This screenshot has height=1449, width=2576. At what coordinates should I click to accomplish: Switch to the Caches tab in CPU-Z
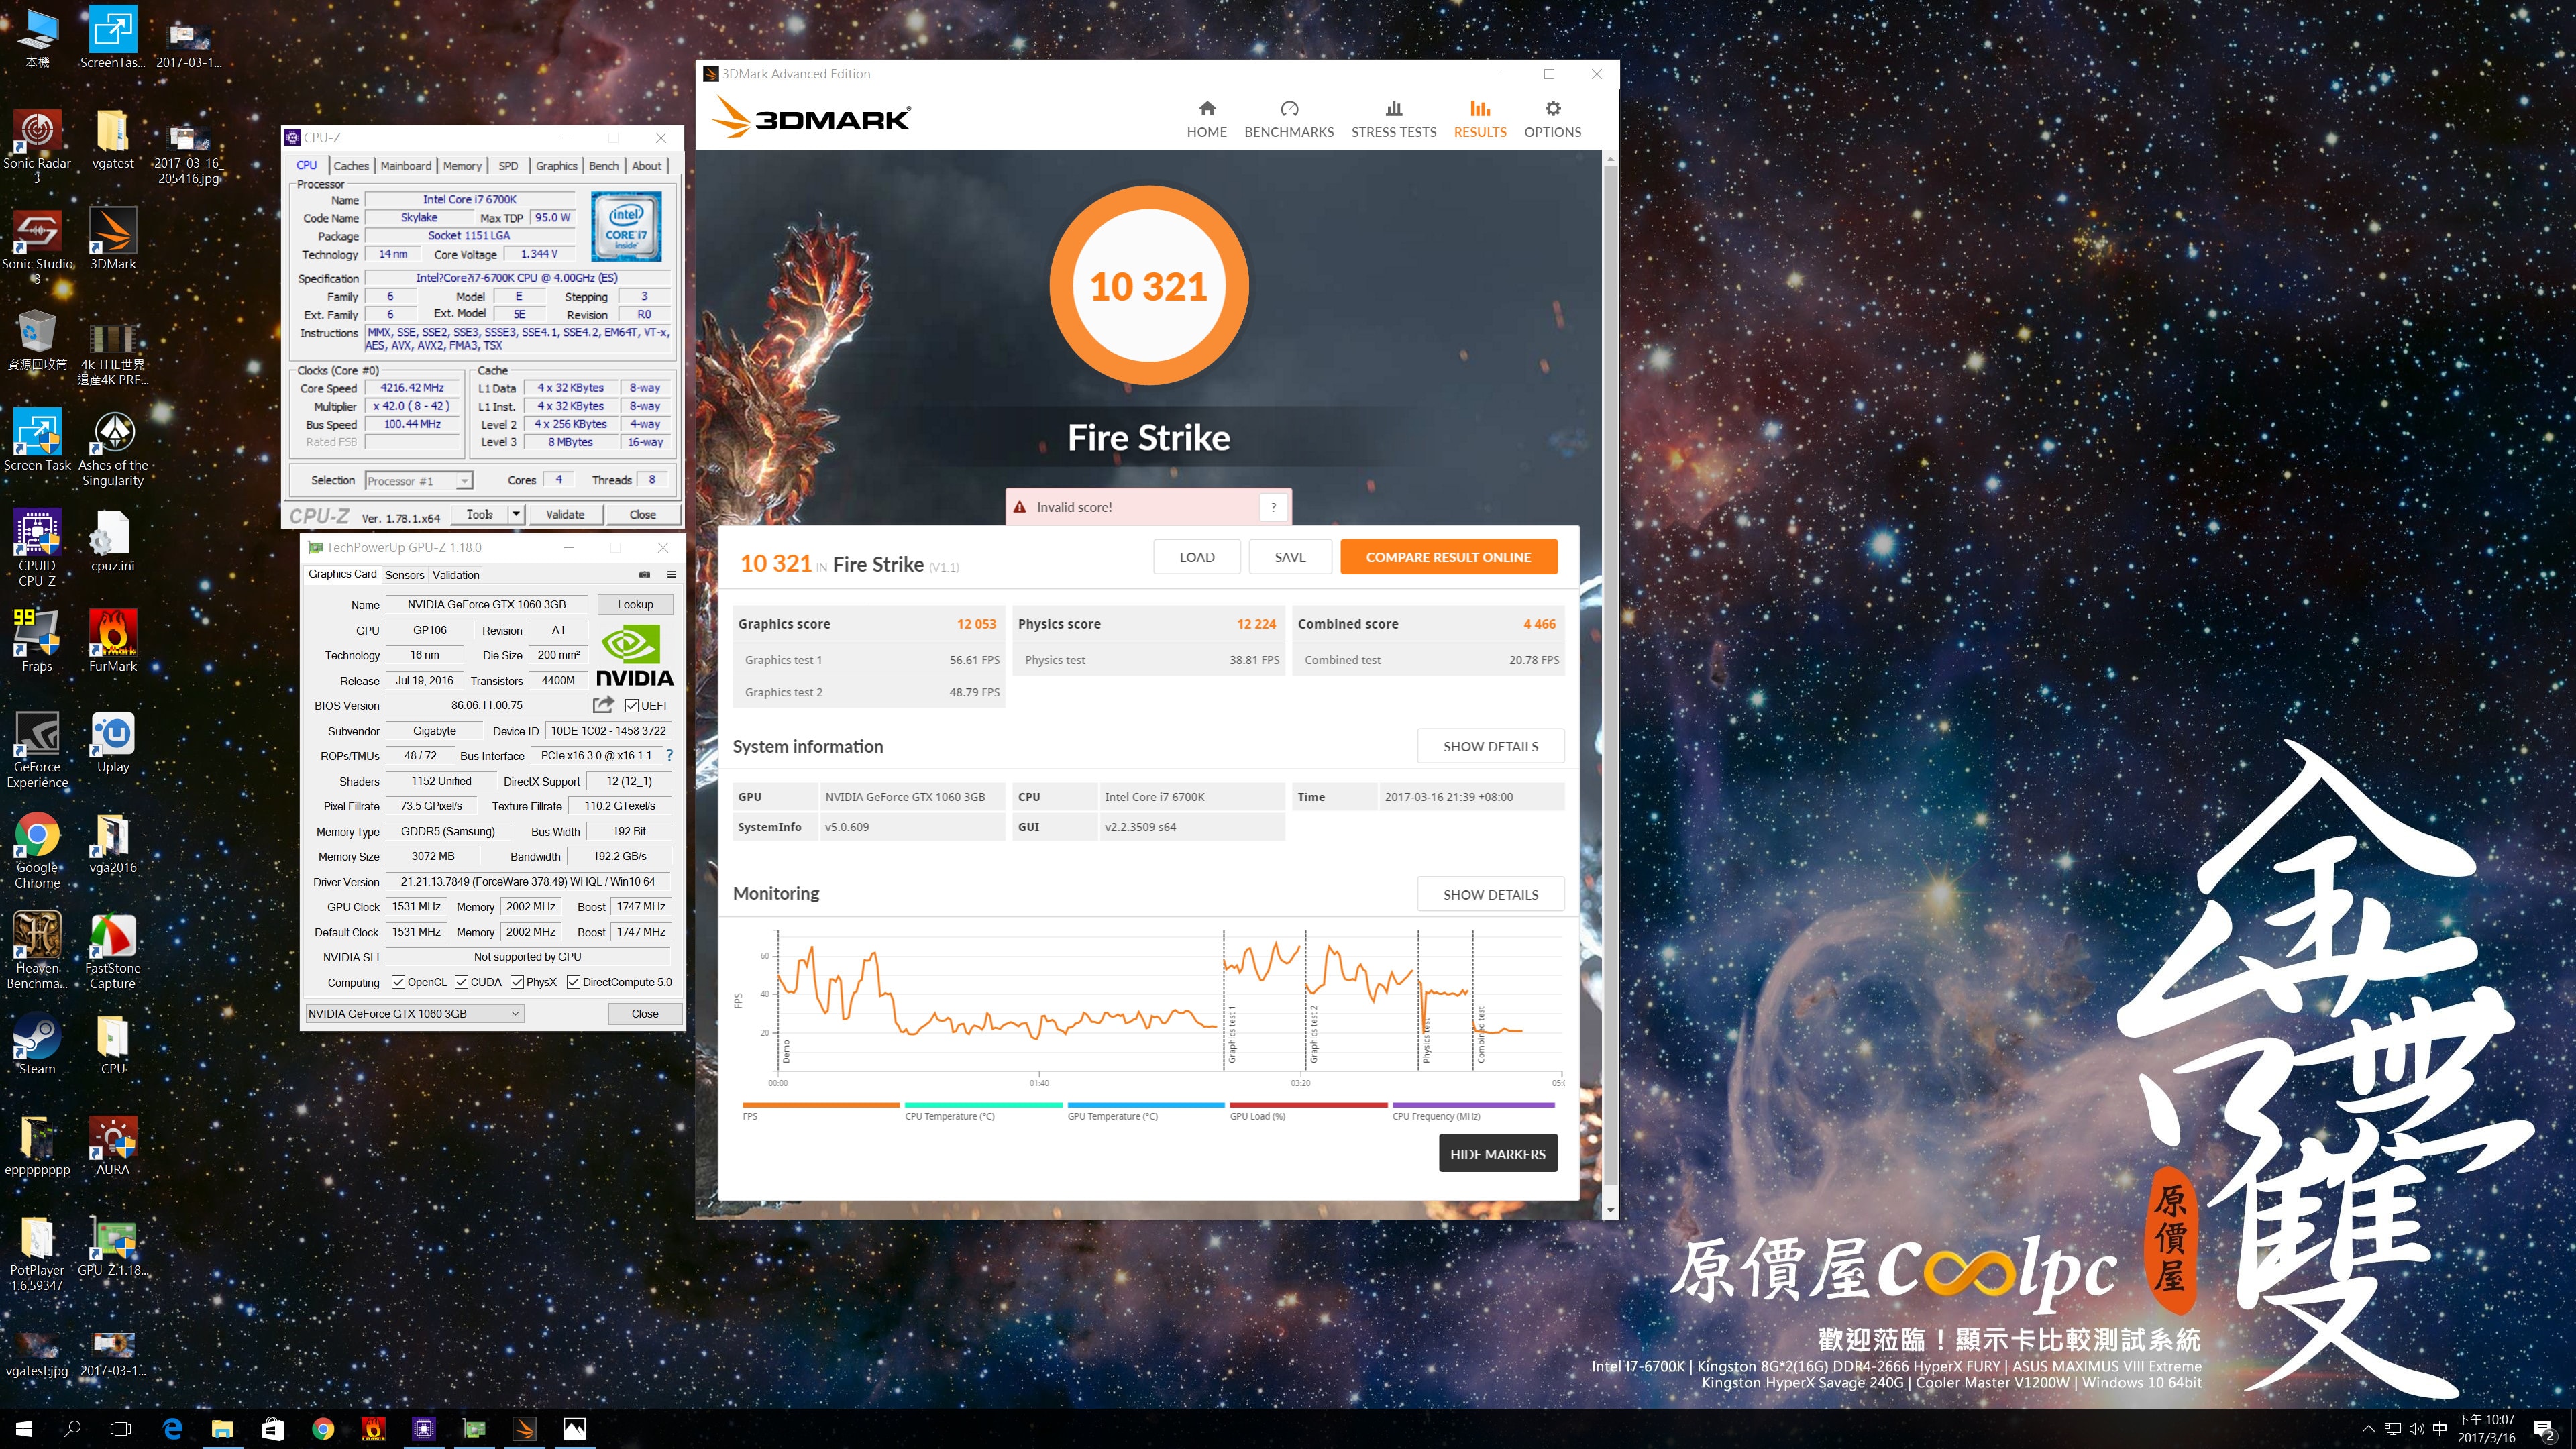point(351,166)
